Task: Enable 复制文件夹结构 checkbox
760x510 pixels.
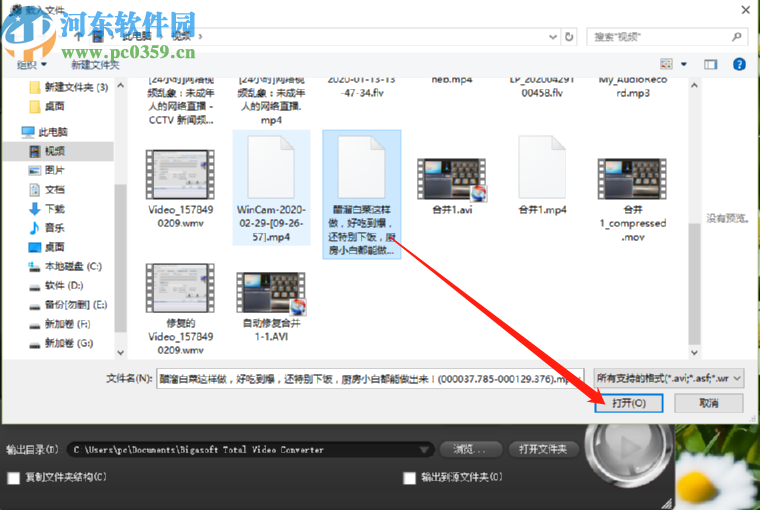Action: click(x=14, y=478)
